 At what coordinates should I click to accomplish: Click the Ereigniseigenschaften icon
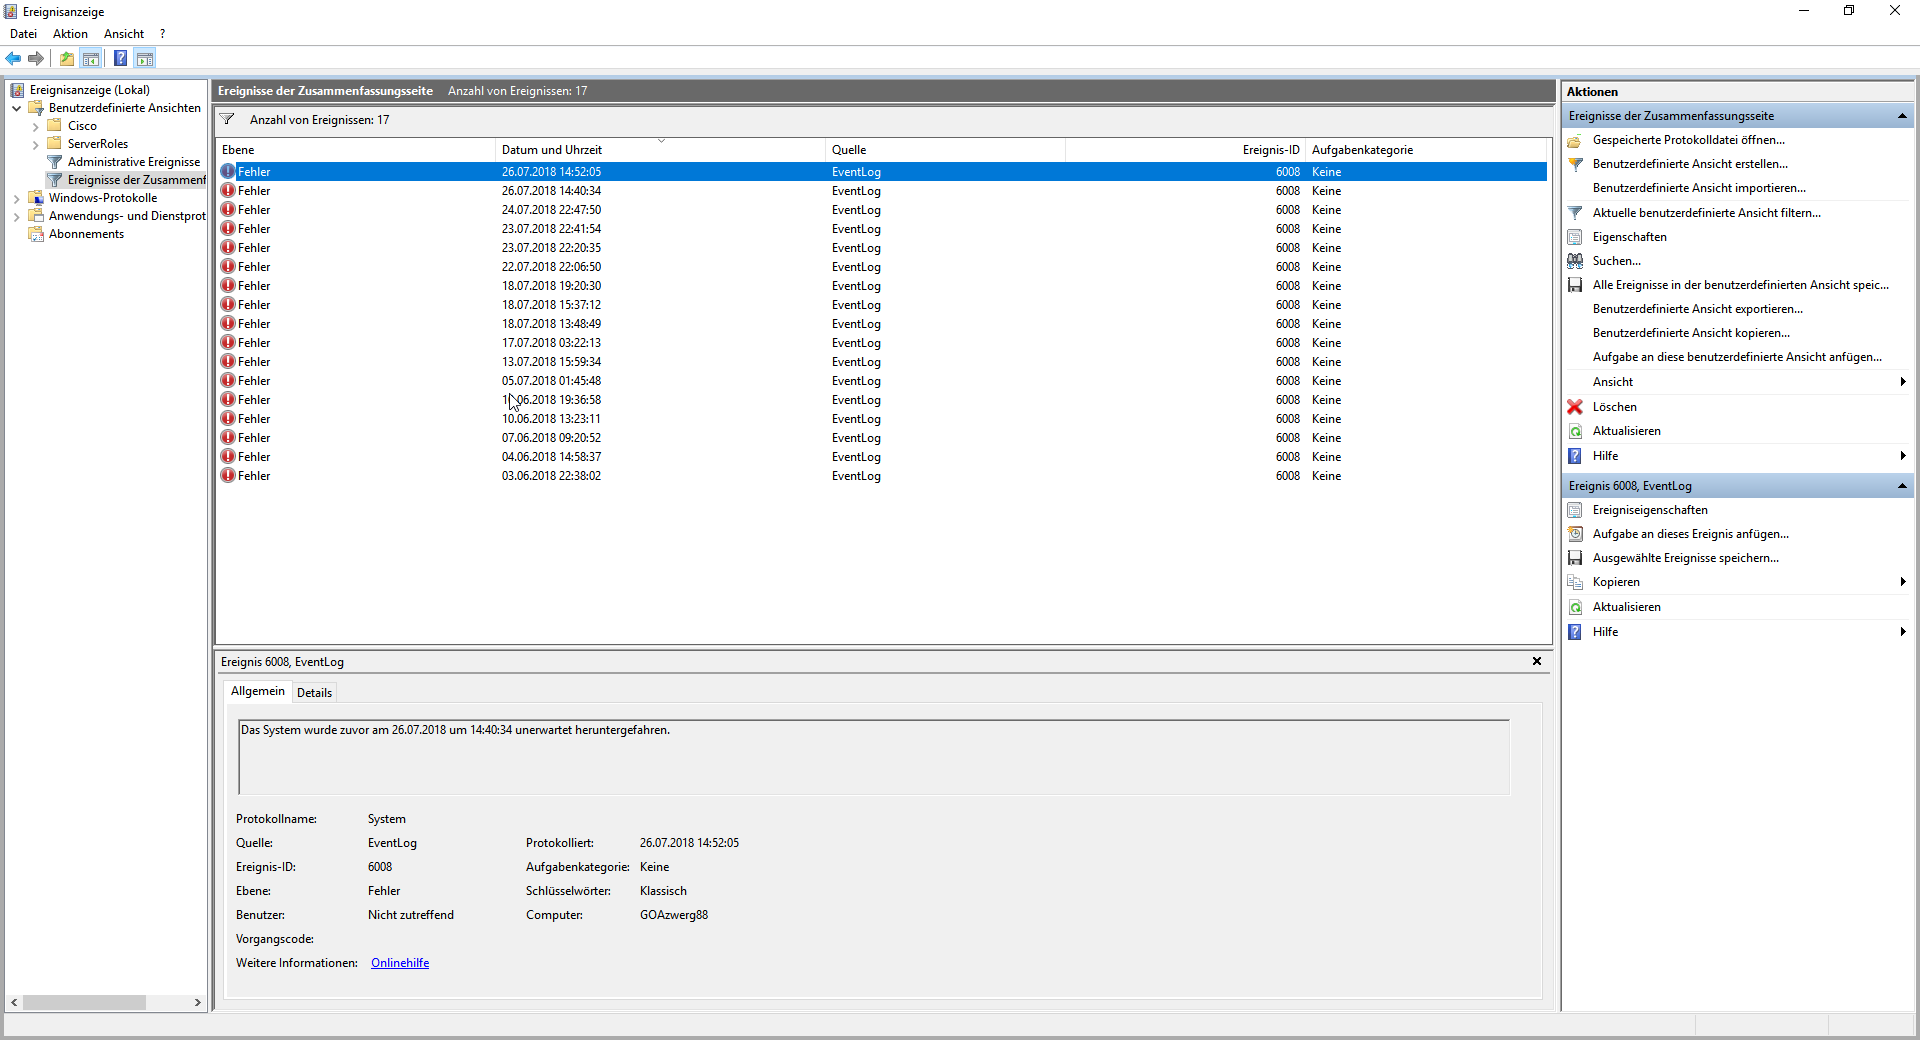coord(1575,510)
